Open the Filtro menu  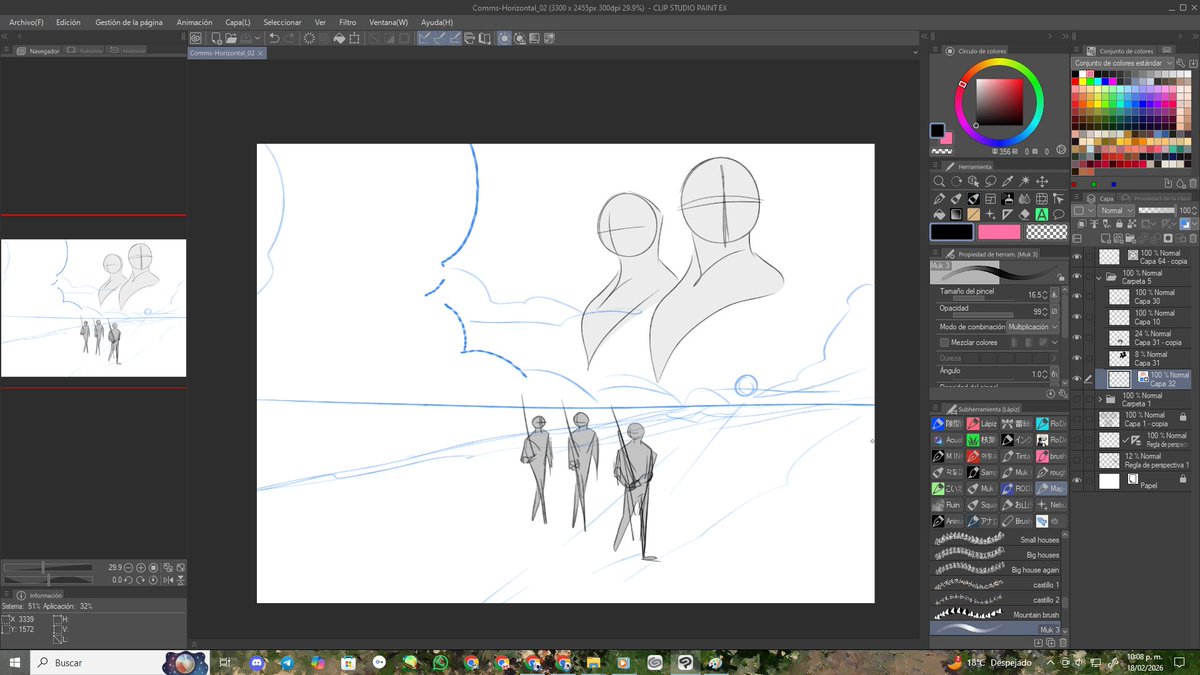coord(347,22)
